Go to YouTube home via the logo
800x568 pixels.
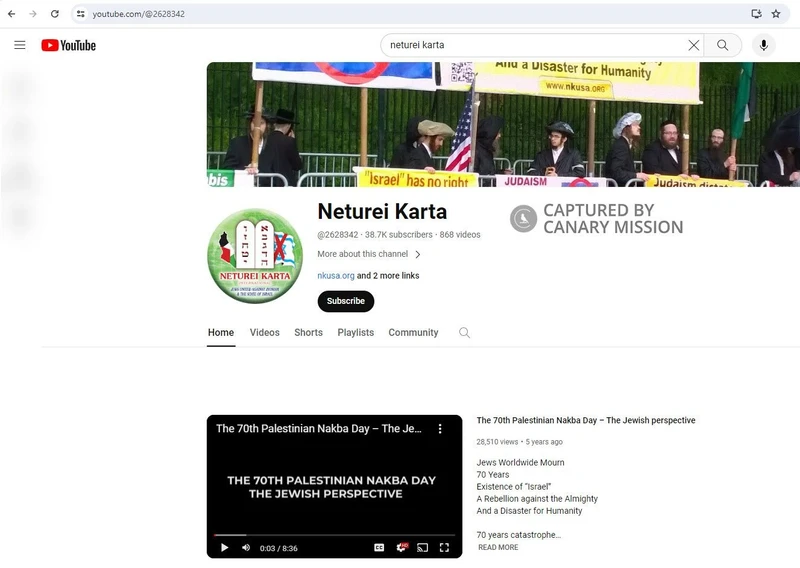pos(68,45)
